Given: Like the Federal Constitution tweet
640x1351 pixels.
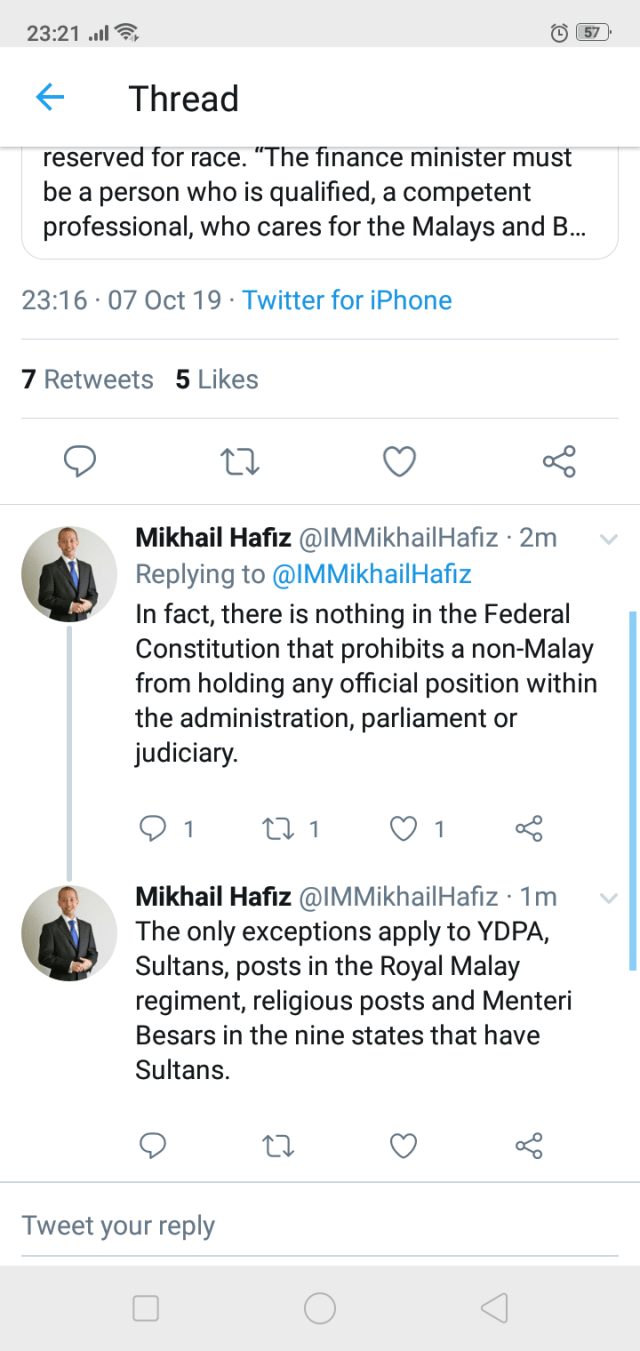Looking at the screenshot, I should (403, 828).
